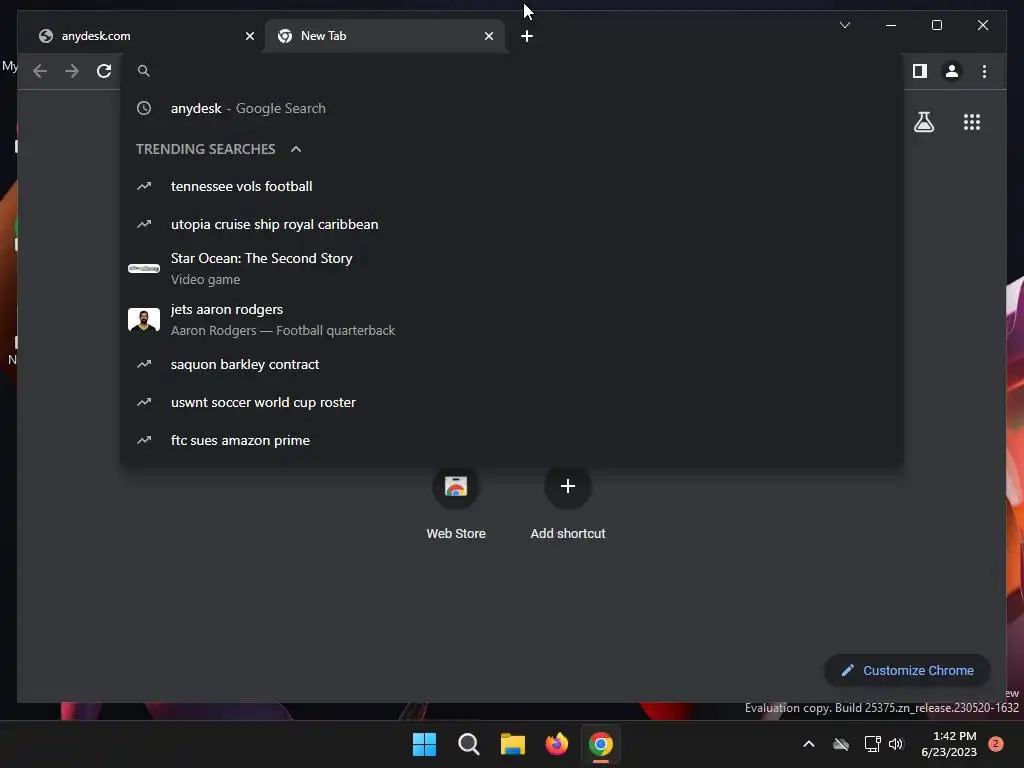1024x768 pixels.
Task: Launch Firefox from the taskbar
Action: pyautogui.click(x=556, y=744)
